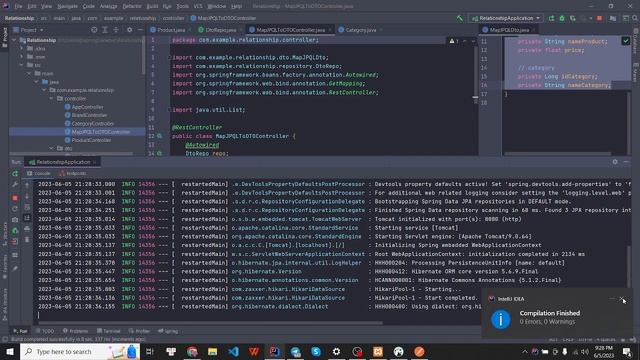The image size is (640, 360).
Task: Select opened file locate icon in Project panel
Action: [x=94, y=30]
